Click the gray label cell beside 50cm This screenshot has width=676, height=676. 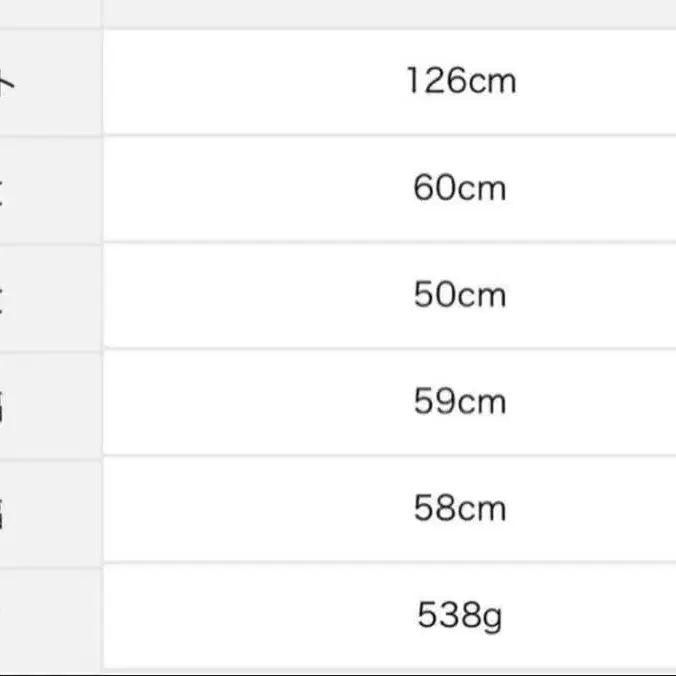[50, 295]
